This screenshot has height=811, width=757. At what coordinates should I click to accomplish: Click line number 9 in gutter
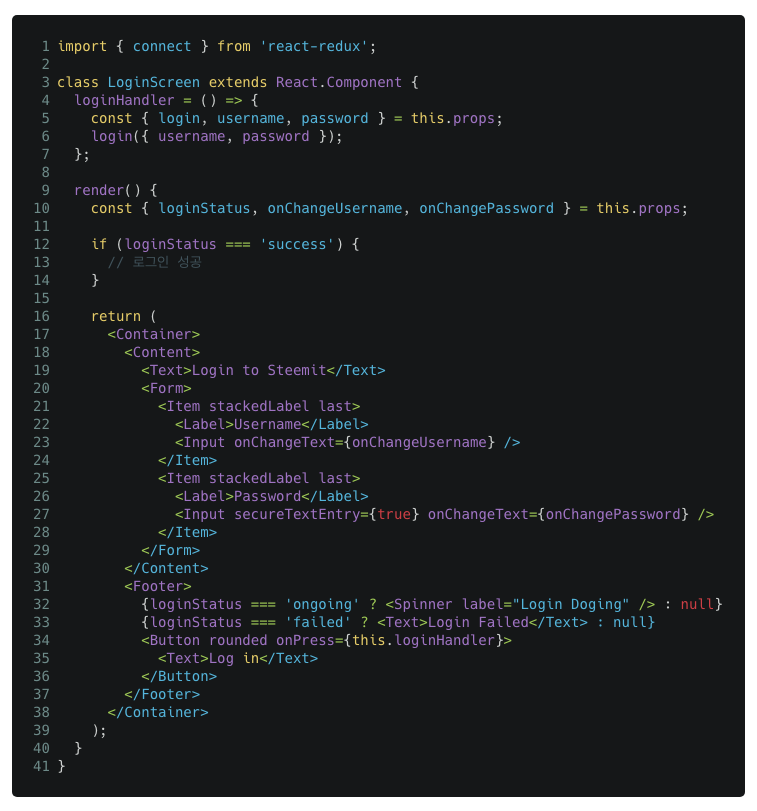[45, 190]
